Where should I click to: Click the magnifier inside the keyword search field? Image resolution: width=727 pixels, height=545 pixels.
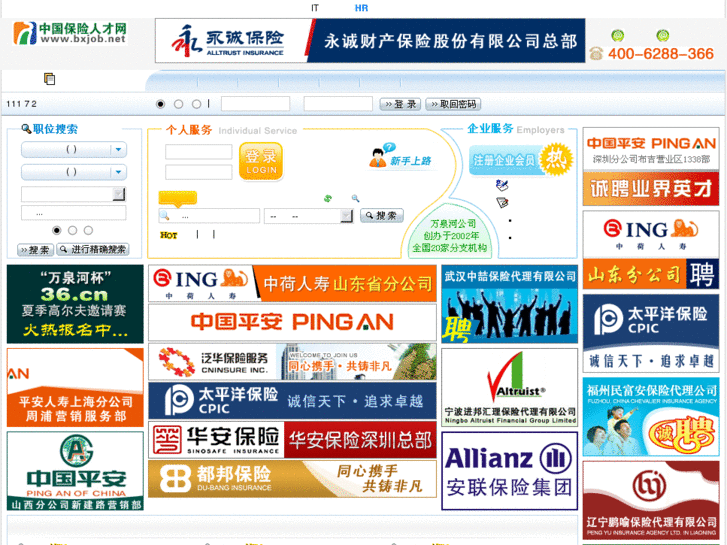[x=165, y=216]
